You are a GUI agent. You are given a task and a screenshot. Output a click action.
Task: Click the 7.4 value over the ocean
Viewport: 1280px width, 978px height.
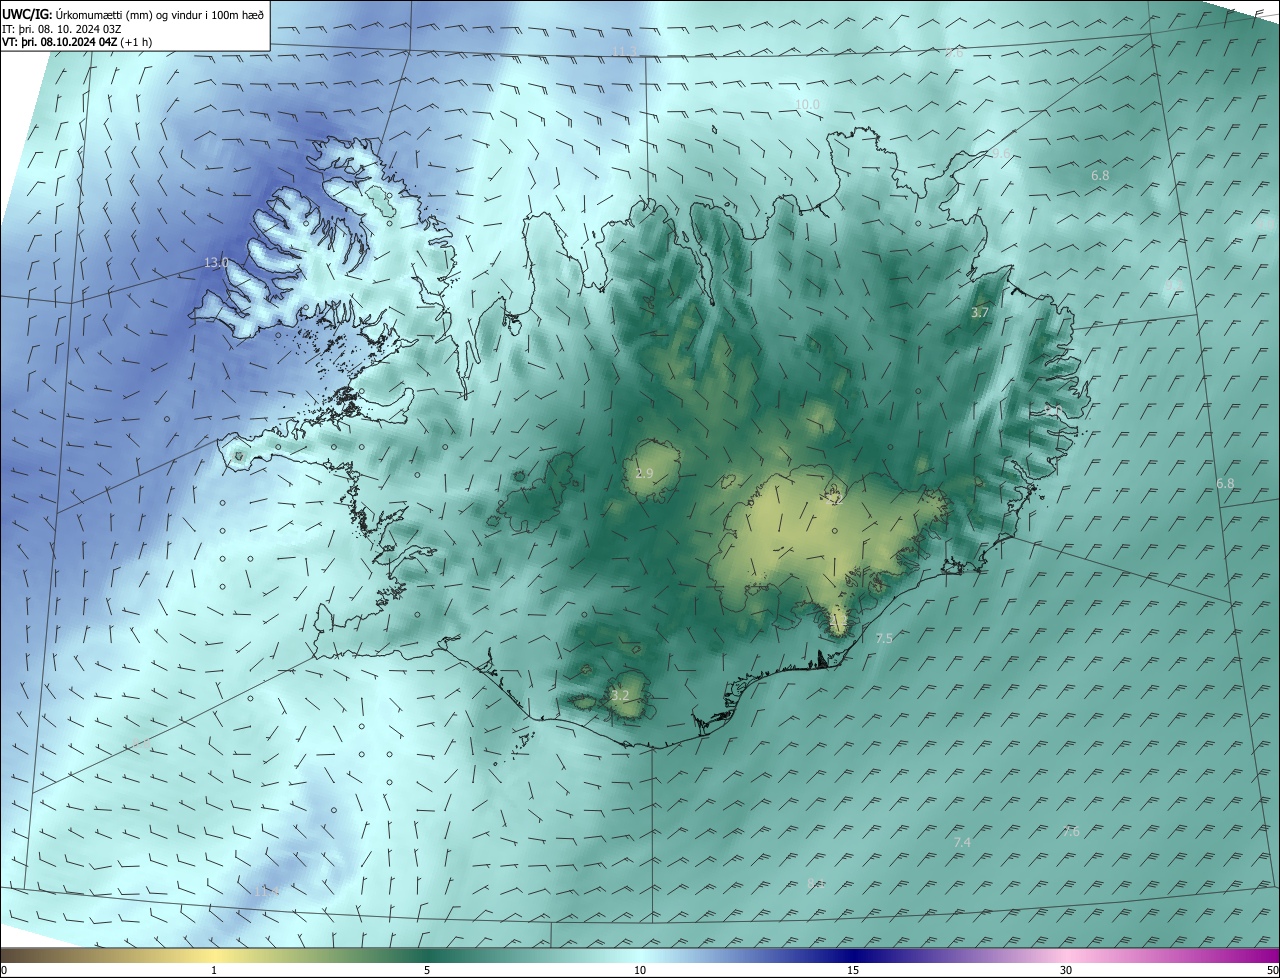click(x=962, y=843)
